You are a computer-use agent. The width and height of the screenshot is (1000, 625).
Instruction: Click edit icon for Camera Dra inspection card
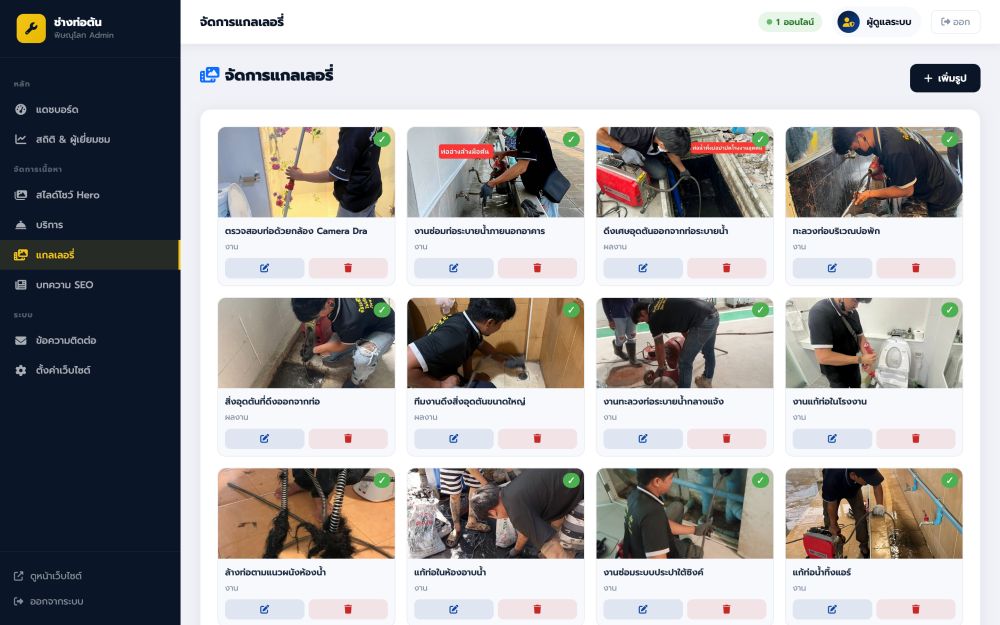click(x=264, y=268)
